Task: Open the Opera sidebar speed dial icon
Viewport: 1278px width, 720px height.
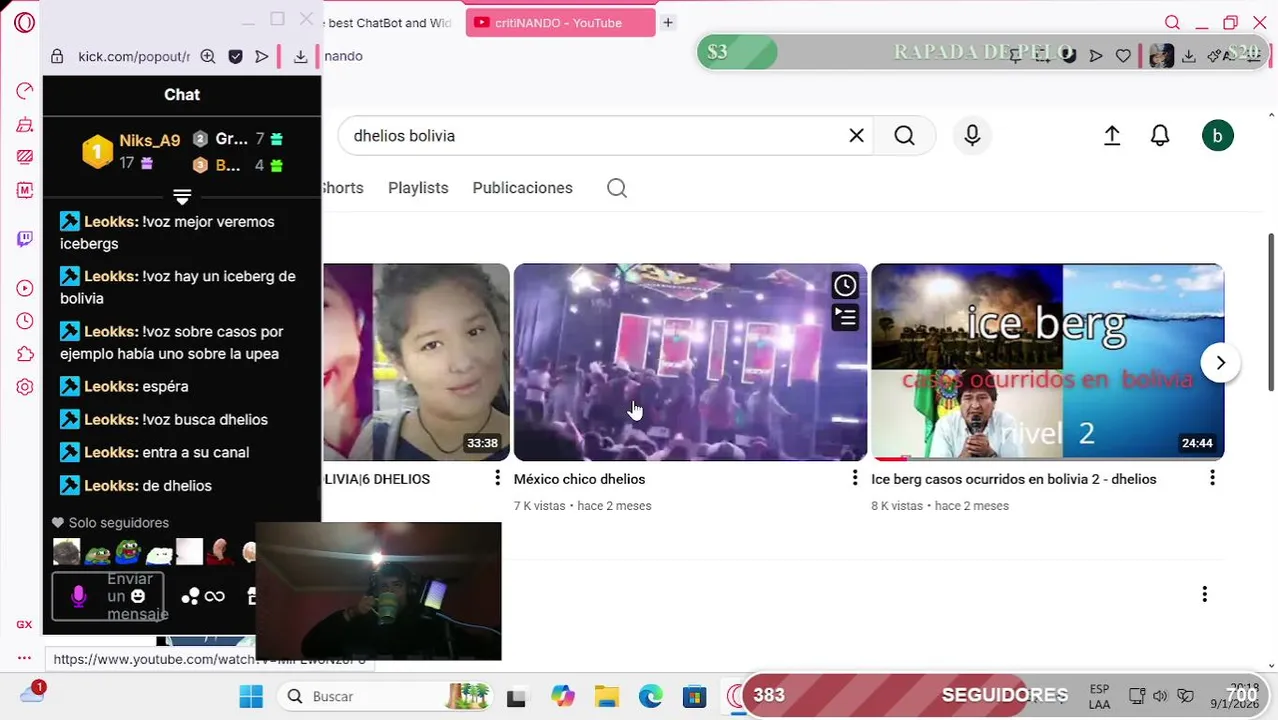Action: pyautogui.click(x=25, y=91)
